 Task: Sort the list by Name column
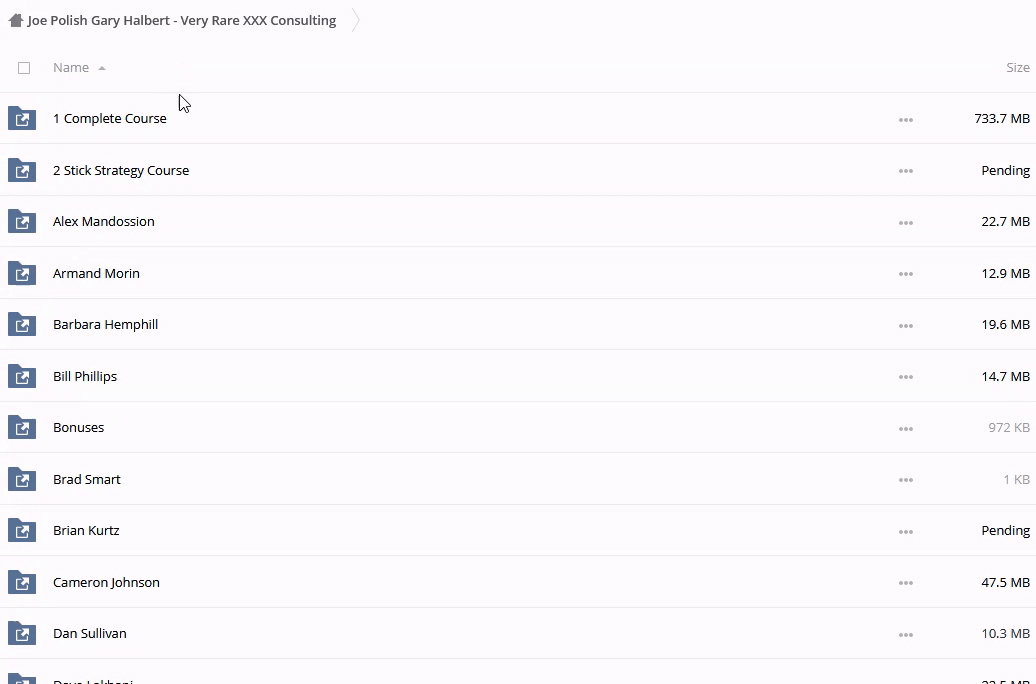71,68
